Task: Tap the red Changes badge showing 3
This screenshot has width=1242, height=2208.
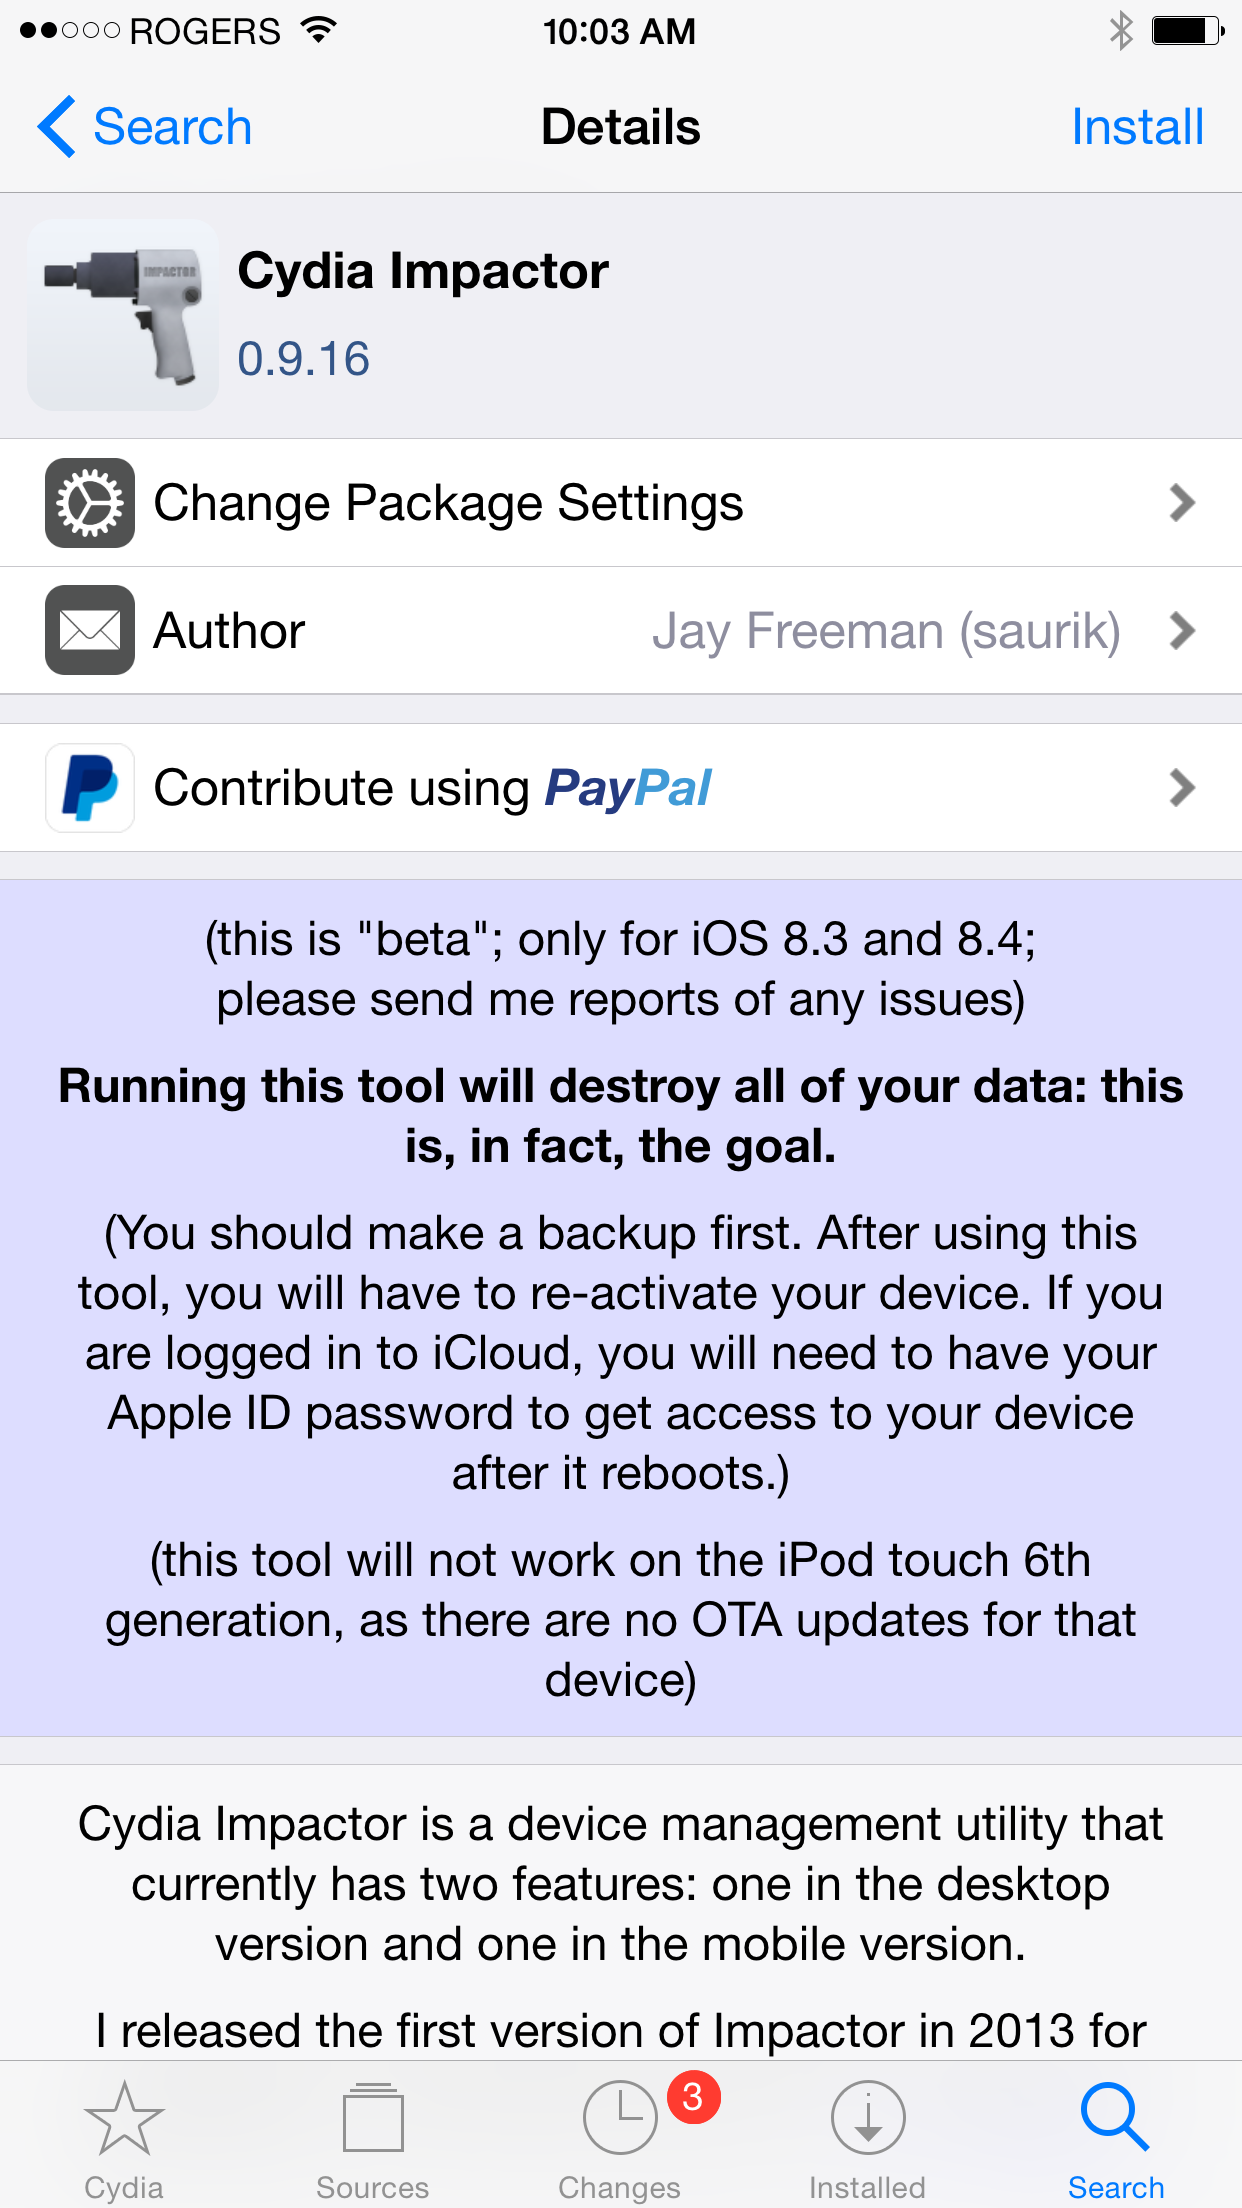Action: coord(693,2096)
